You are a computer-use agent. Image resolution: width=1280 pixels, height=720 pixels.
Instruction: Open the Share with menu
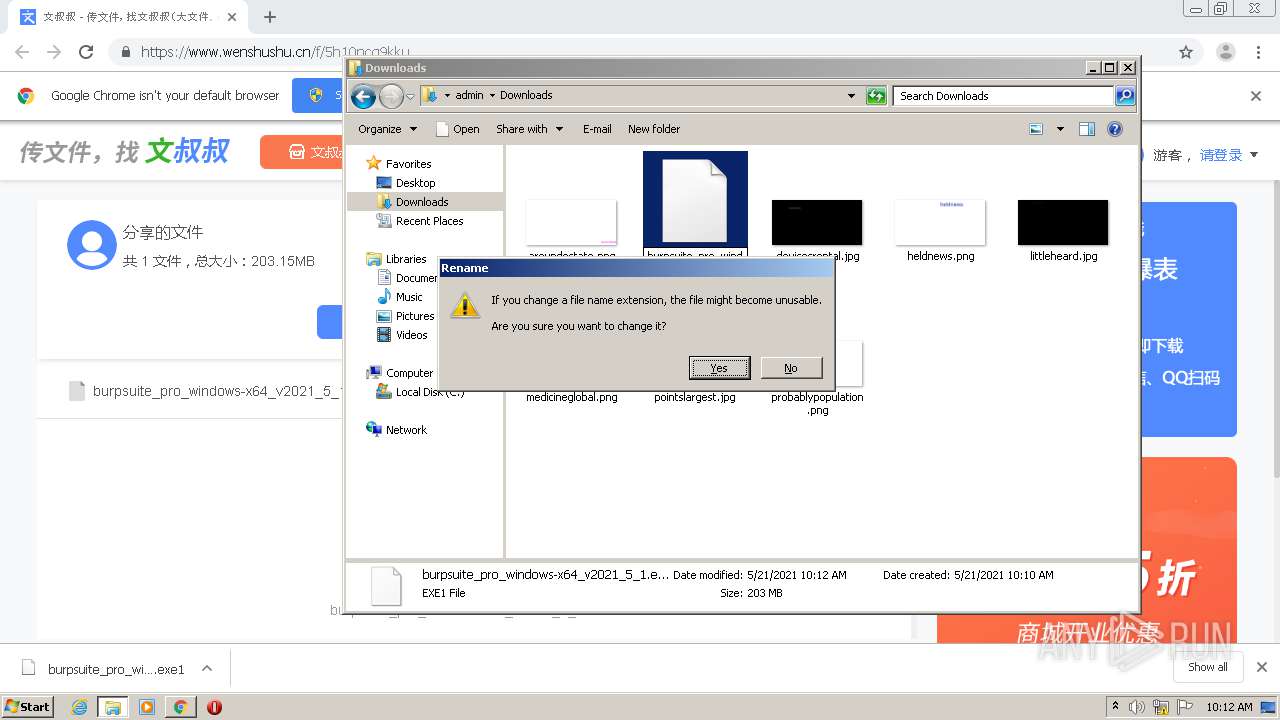pyautogui.click(x=529, y=129)
